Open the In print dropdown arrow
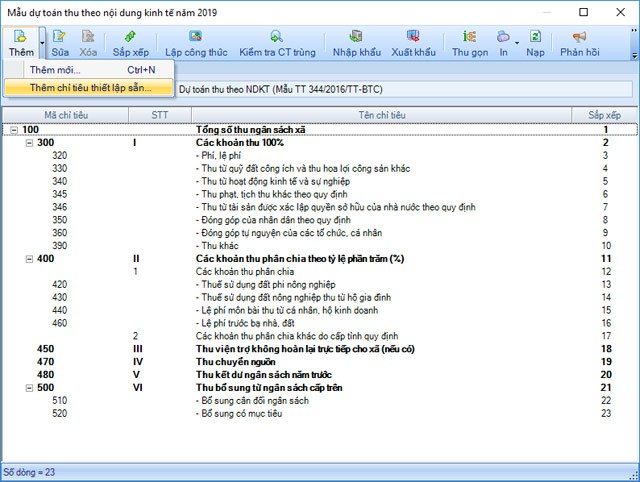The height and width of the screenshot is (482, 640). coord(516,42)
